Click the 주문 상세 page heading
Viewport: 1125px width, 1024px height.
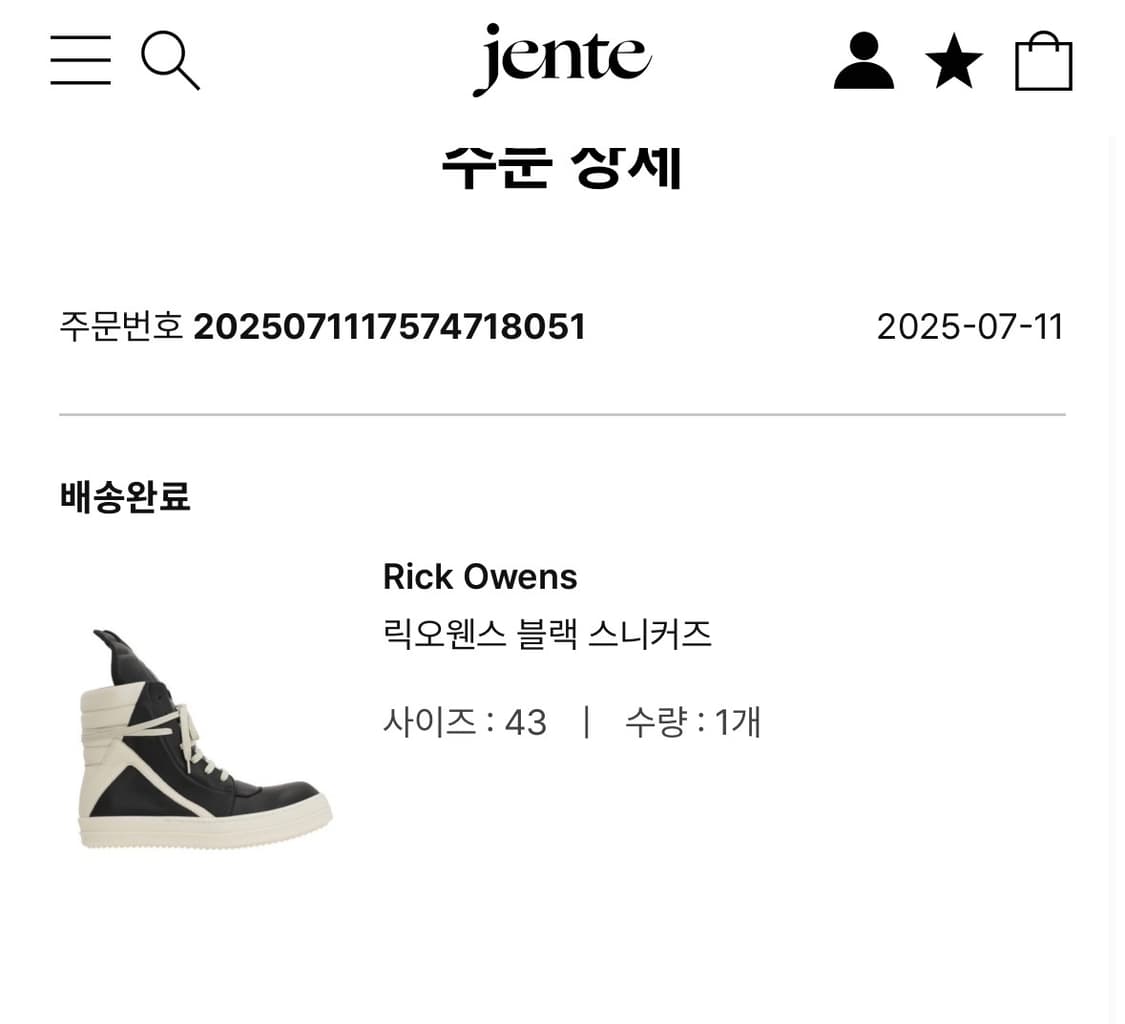pyautogui.click(x=562, y=166)
